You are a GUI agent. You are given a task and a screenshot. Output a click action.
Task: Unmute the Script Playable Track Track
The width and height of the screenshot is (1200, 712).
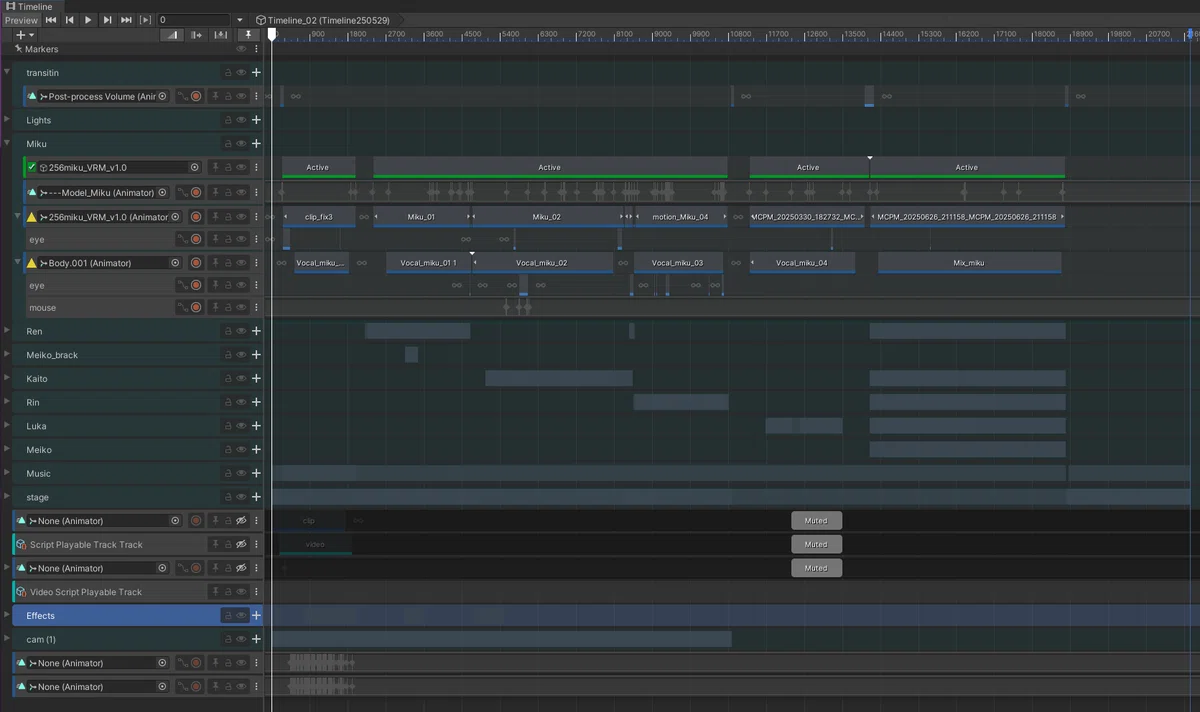(241, 545)
